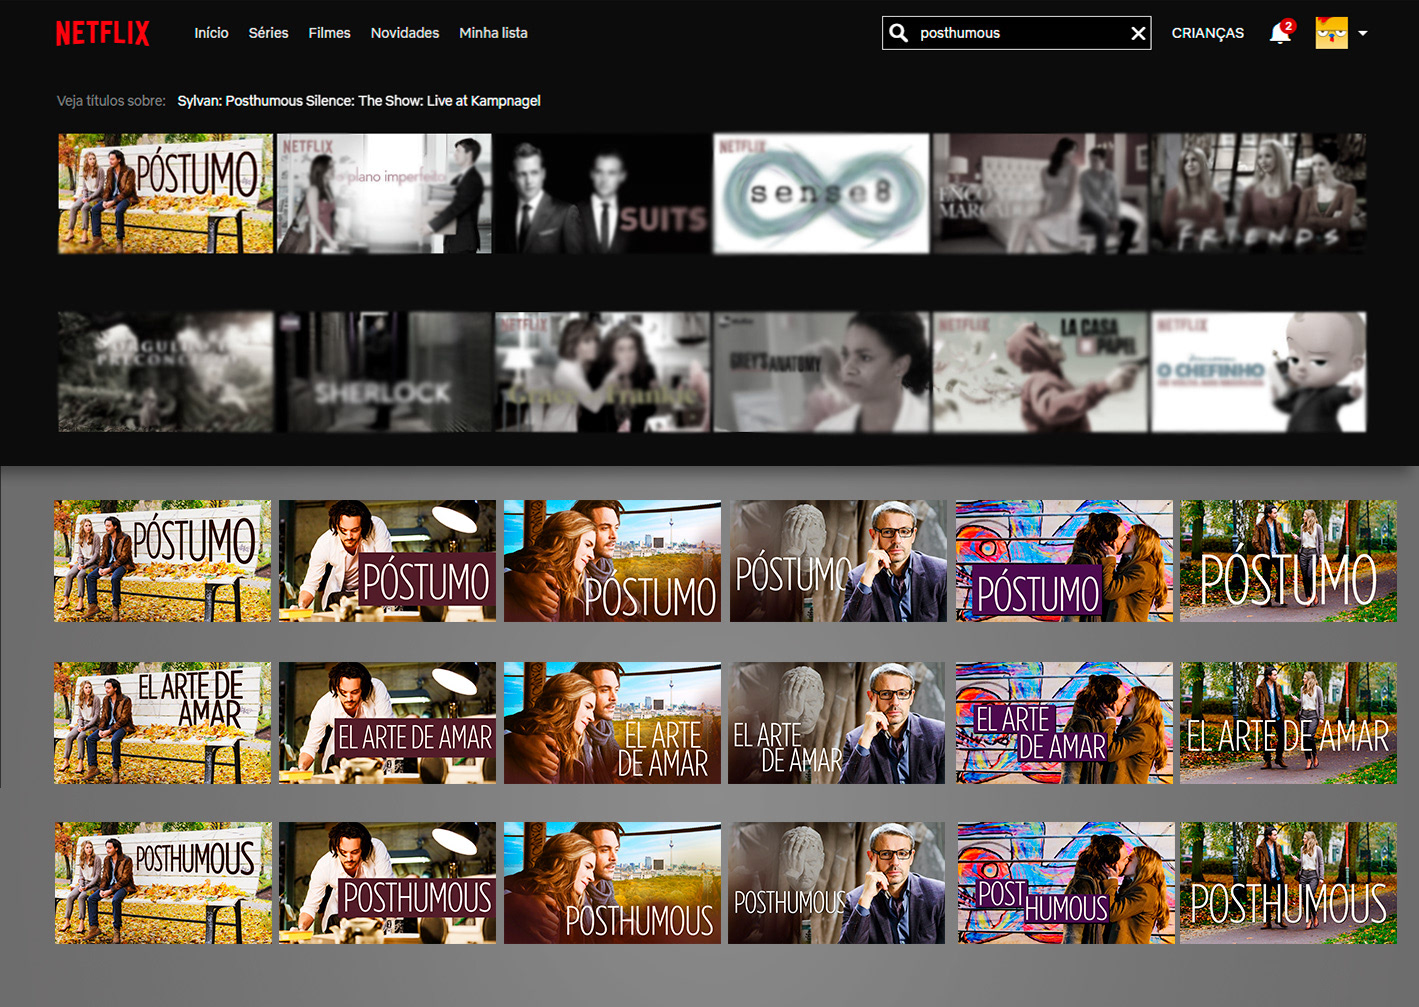Click El Arte de Amar graffiti kiss artwork
This screenshot has width=1419, height=1007.
[1064, 723]
